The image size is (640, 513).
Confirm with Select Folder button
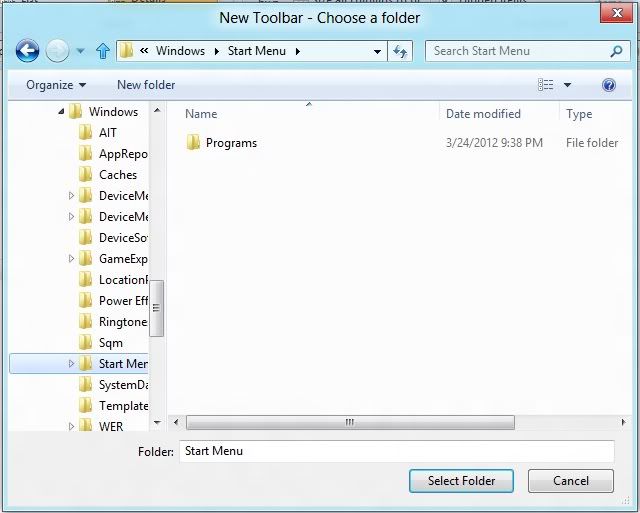point(461,481)
